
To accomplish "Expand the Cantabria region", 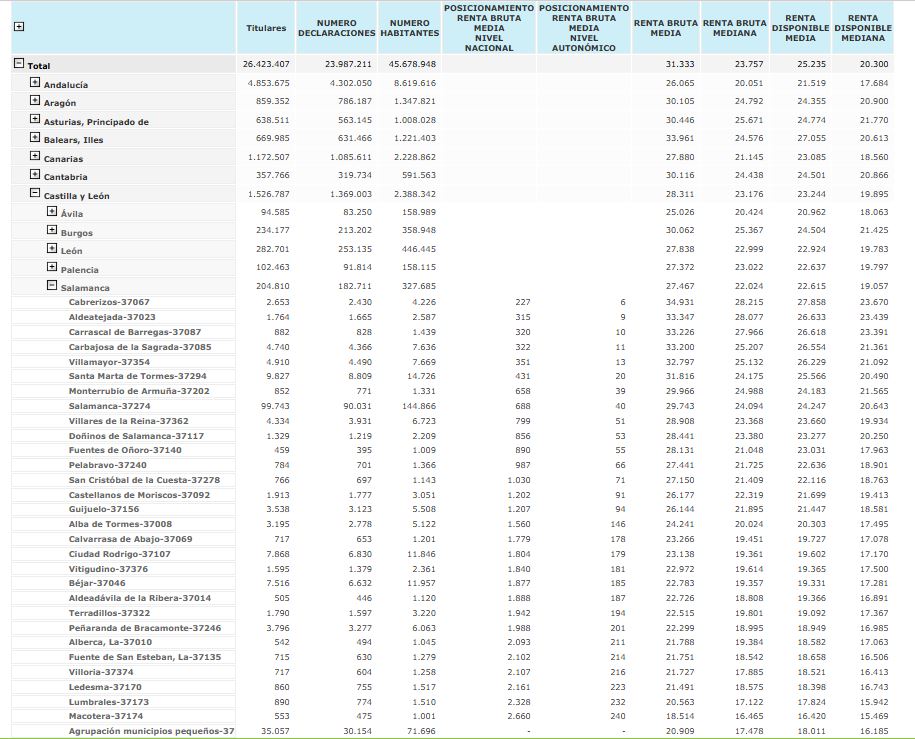I will [35, 176].
